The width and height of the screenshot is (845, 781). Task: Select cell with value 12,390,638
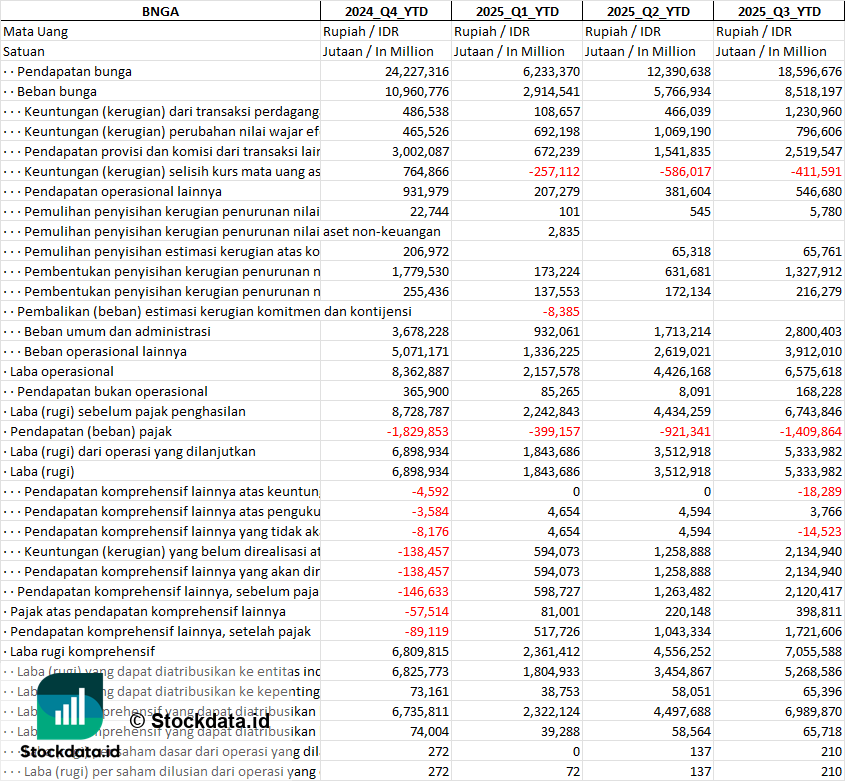(x=678, y=71)
